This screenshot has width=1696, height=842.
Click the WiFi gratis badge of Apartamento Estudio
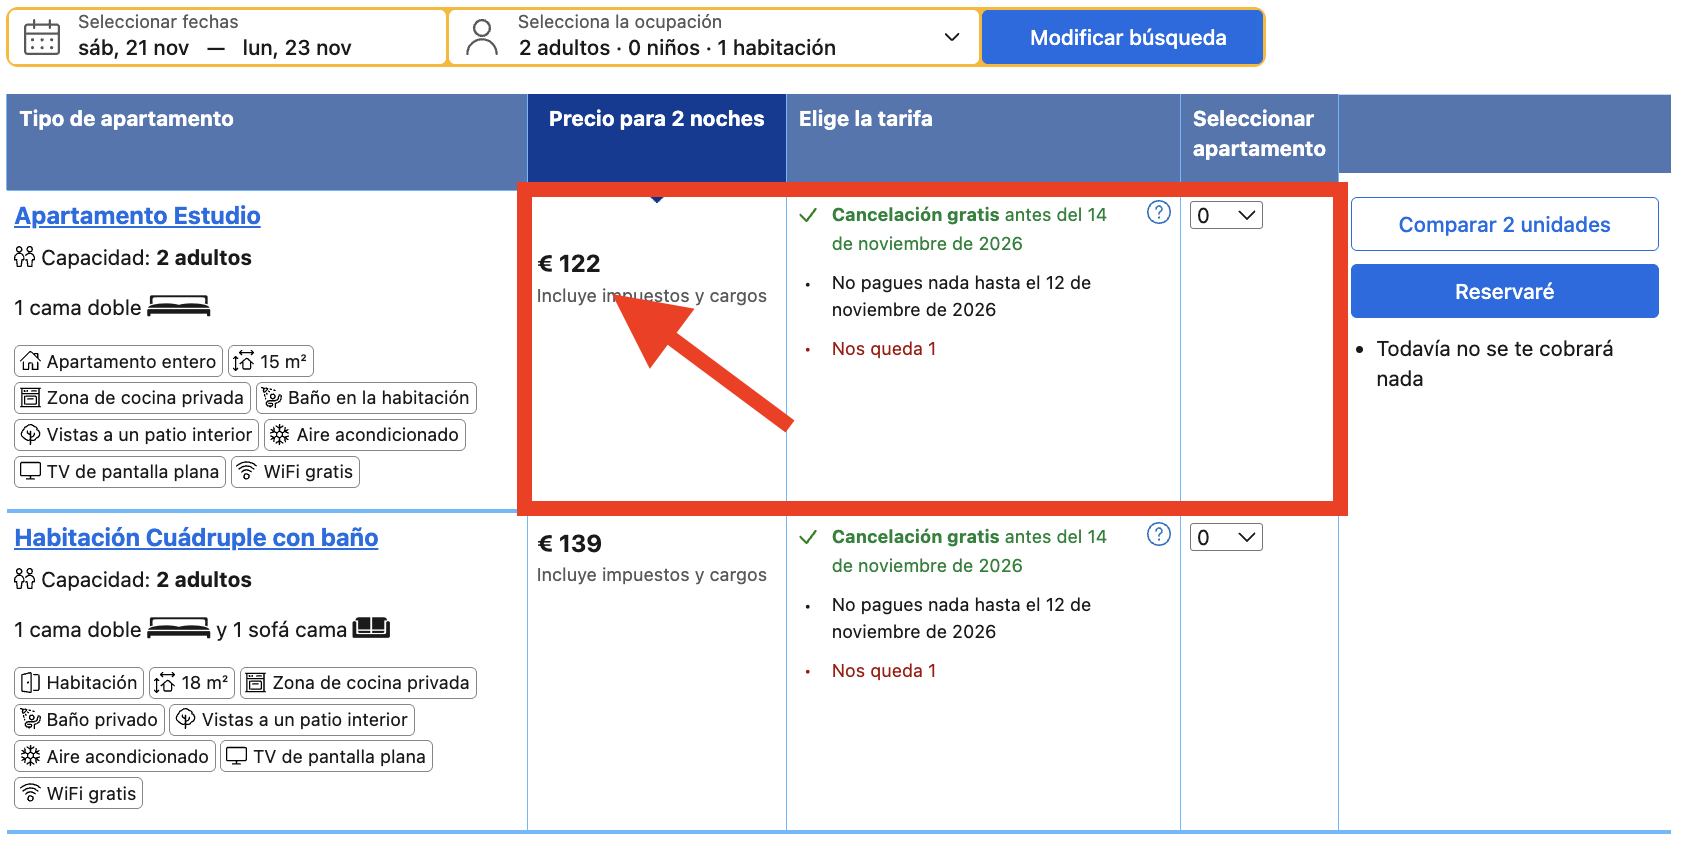[295, 471]
